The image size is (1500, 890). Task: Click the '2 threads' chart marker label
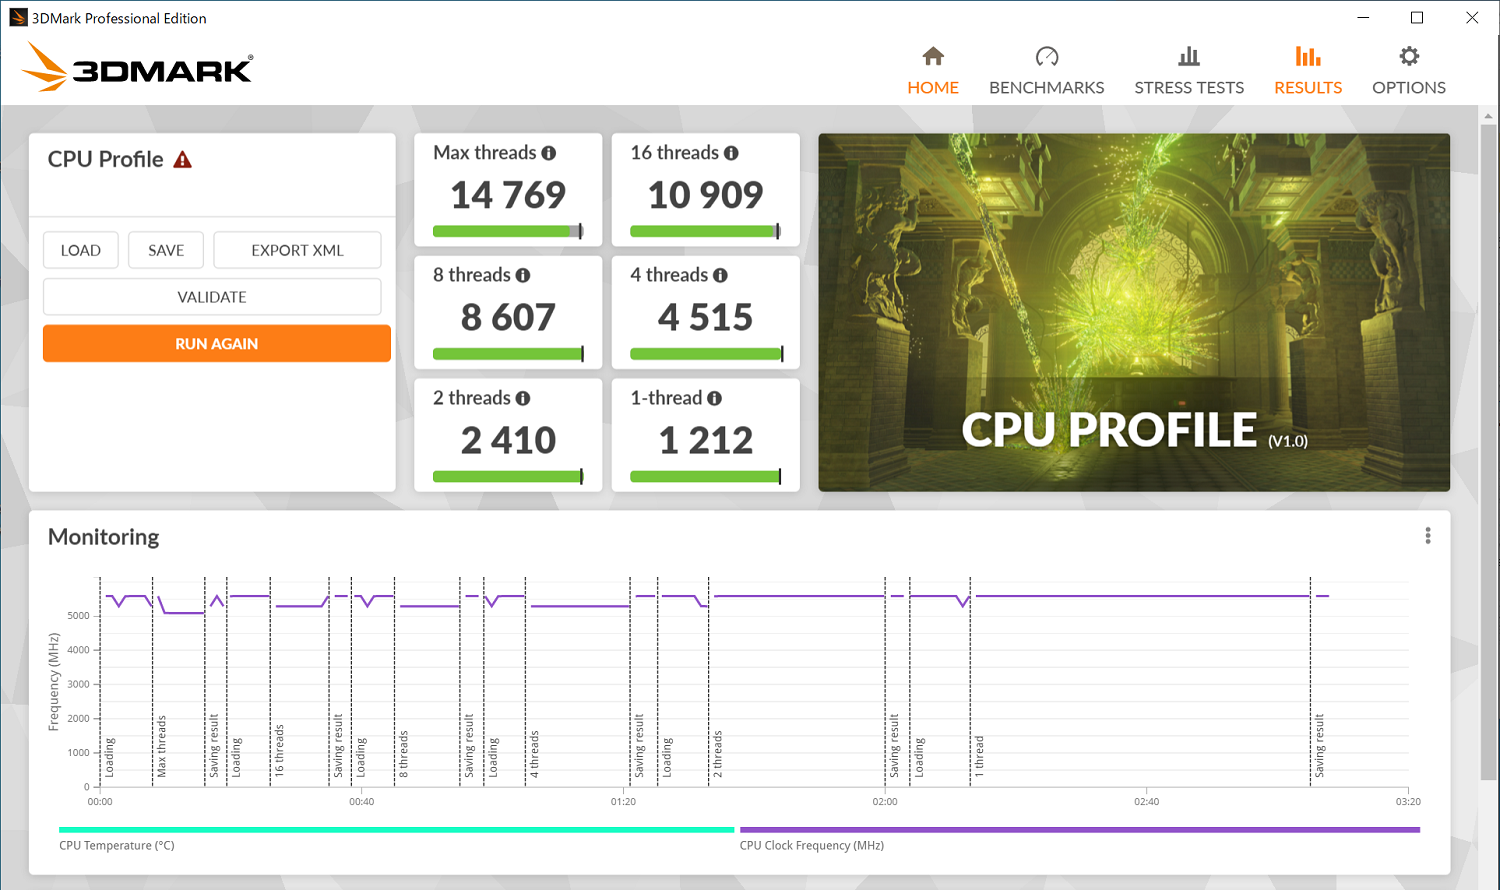click(x=718, y=754)
